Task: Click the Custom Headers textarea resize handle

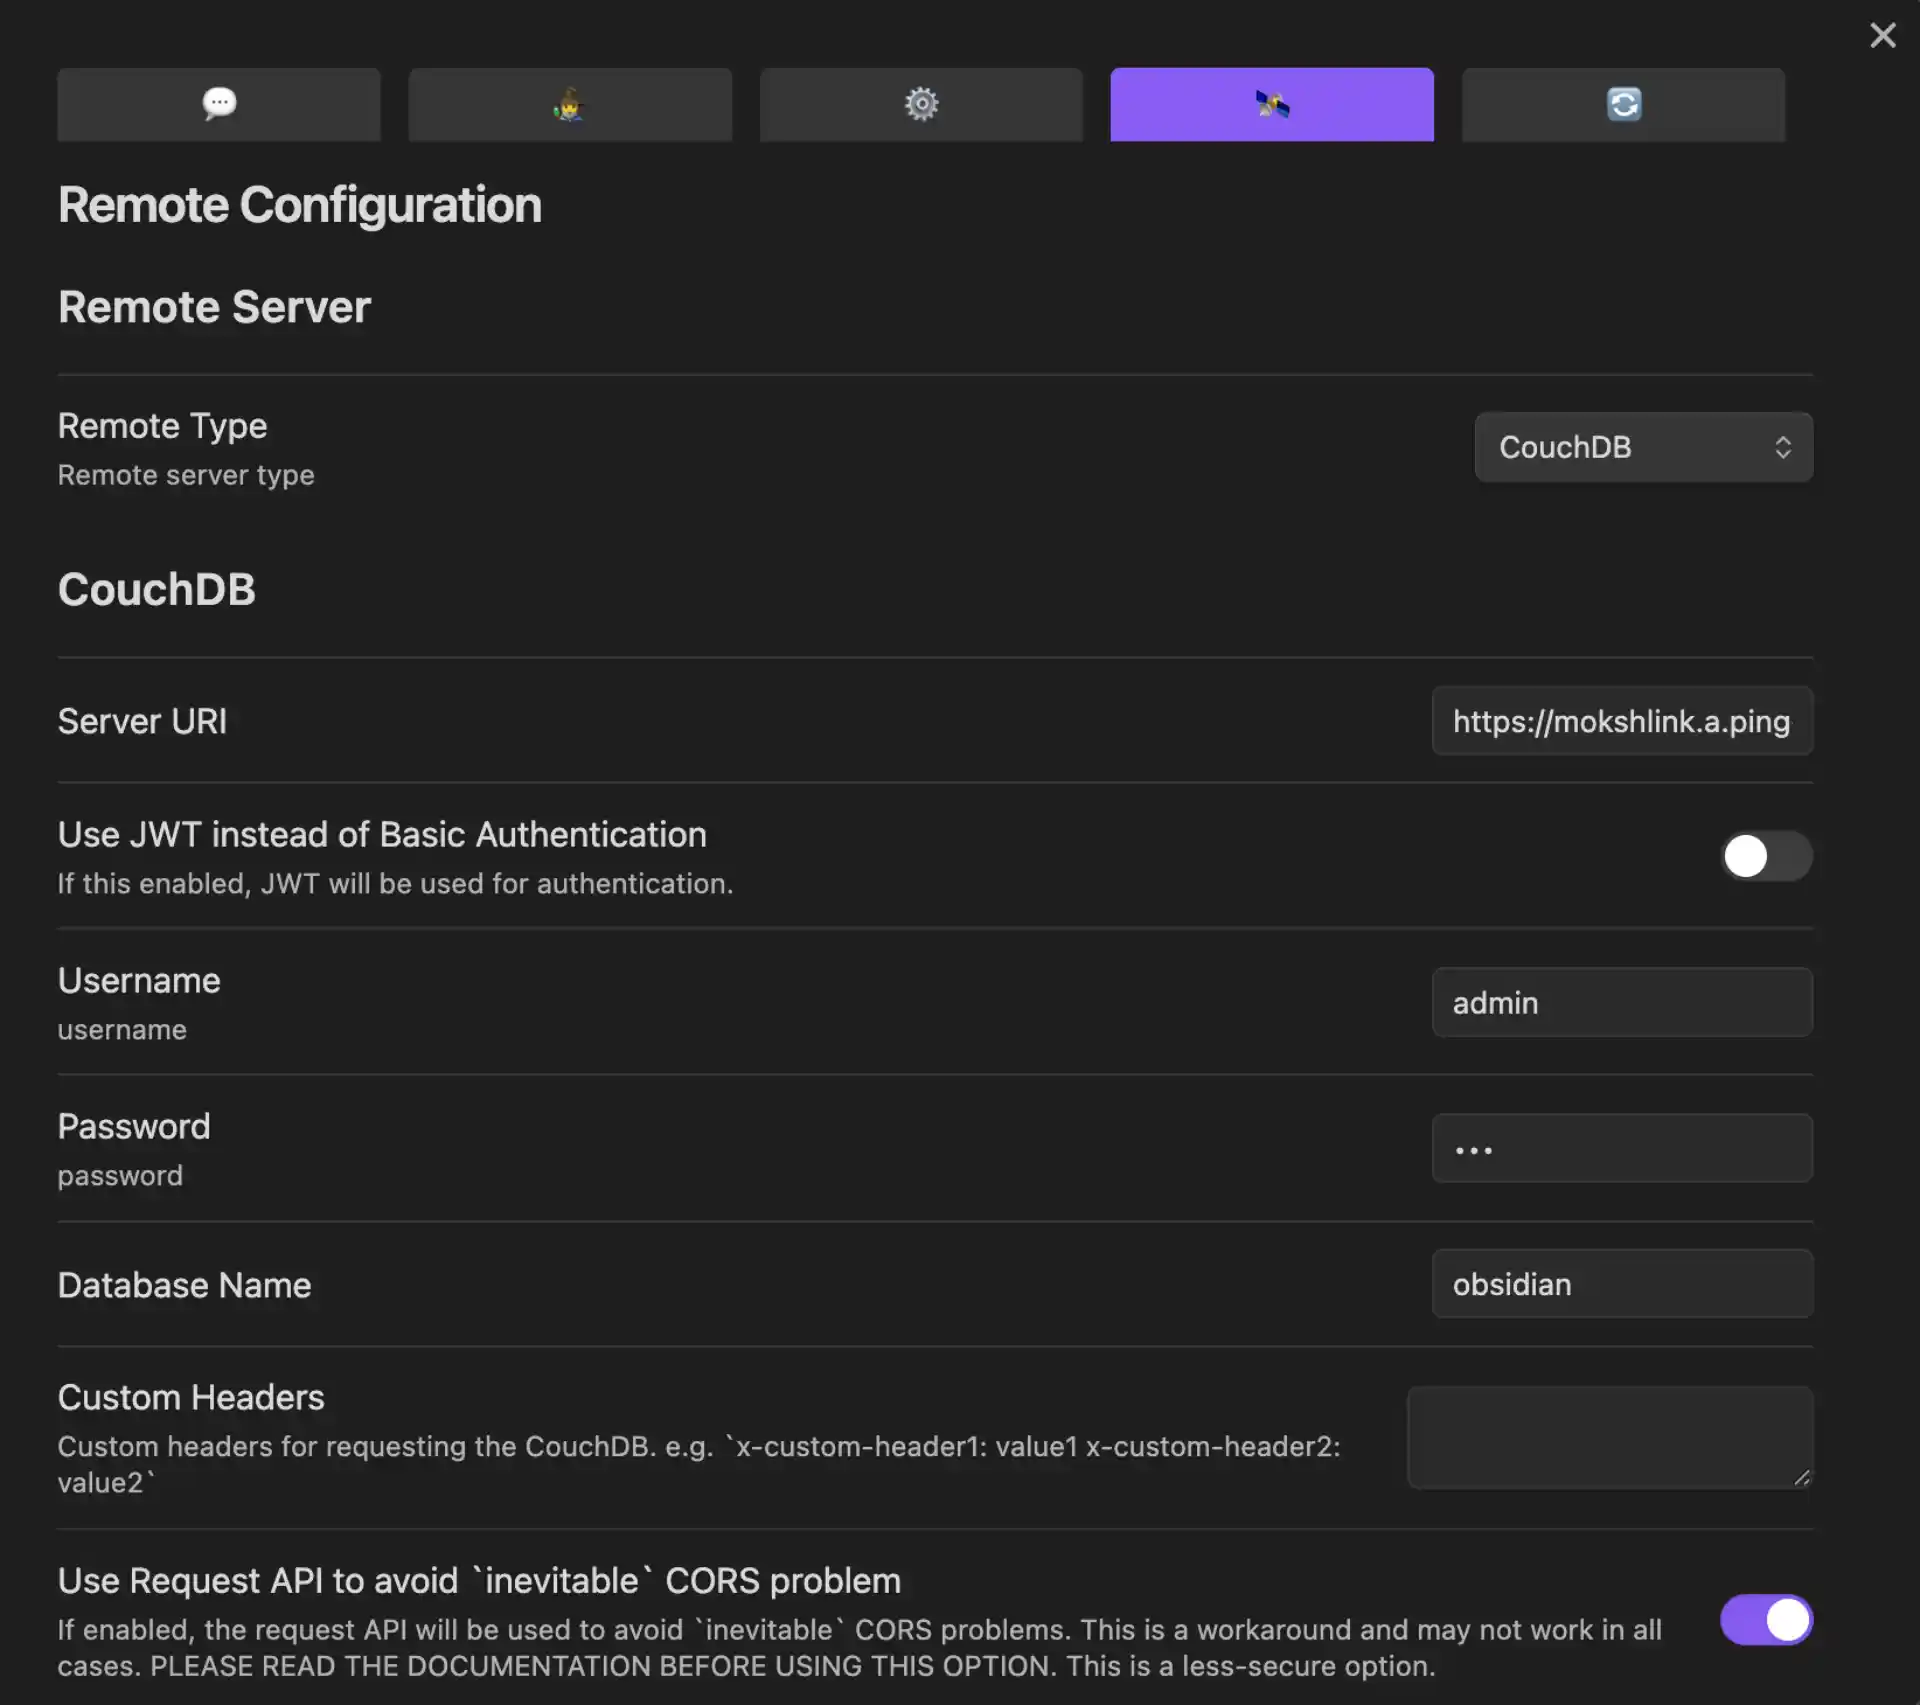Action: click(x=1801, y=1477)
